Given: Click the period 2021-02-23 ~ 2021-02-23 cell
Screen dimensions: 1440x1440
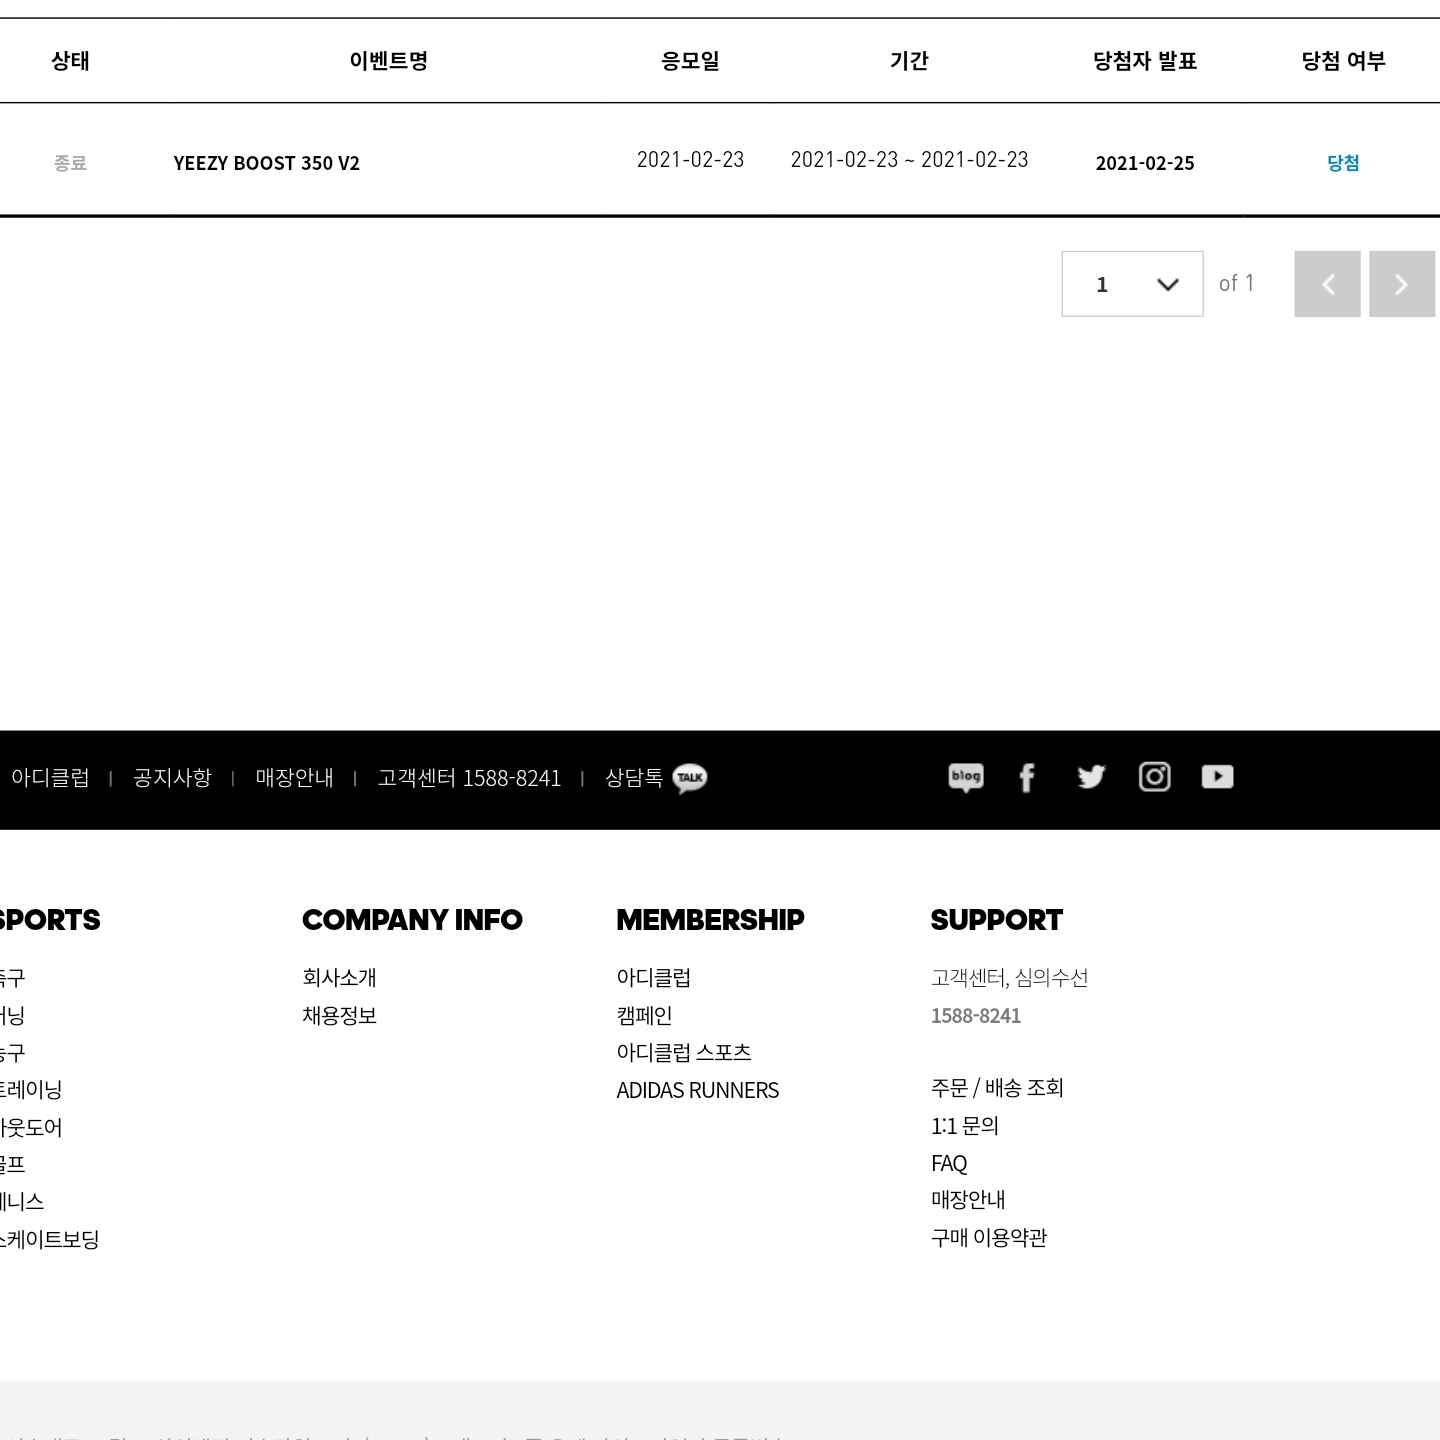Looking at the screenshot, I should tap(909, 160).
